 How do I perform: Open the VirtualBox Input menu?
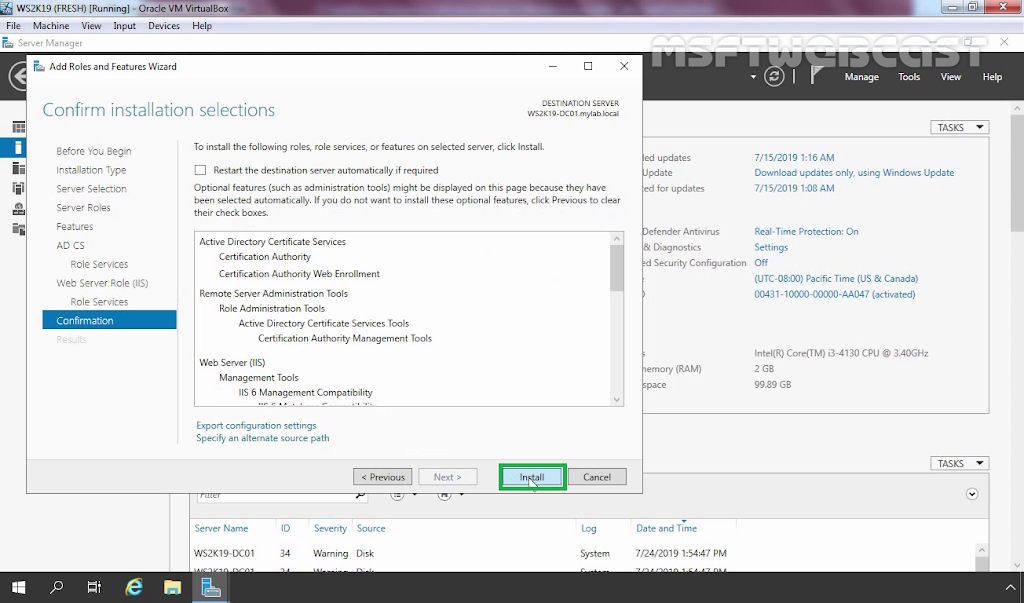point(124,25)
